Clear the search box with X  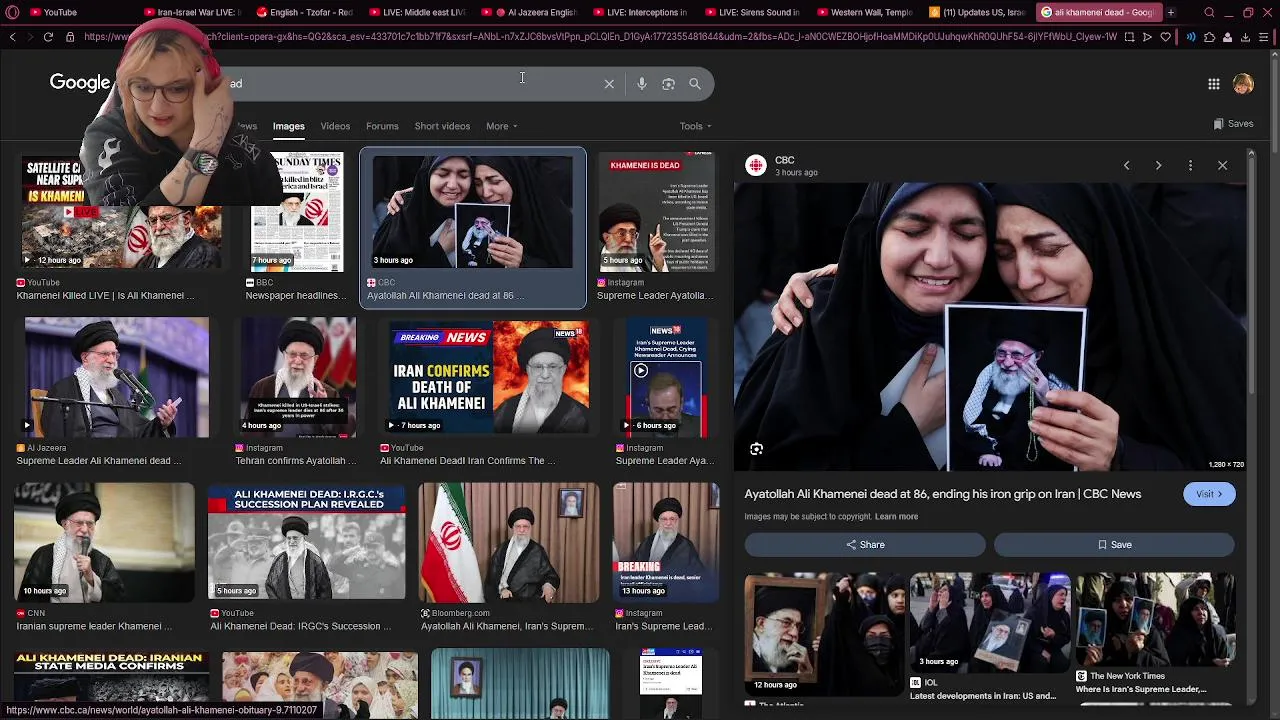pos(609,84)
